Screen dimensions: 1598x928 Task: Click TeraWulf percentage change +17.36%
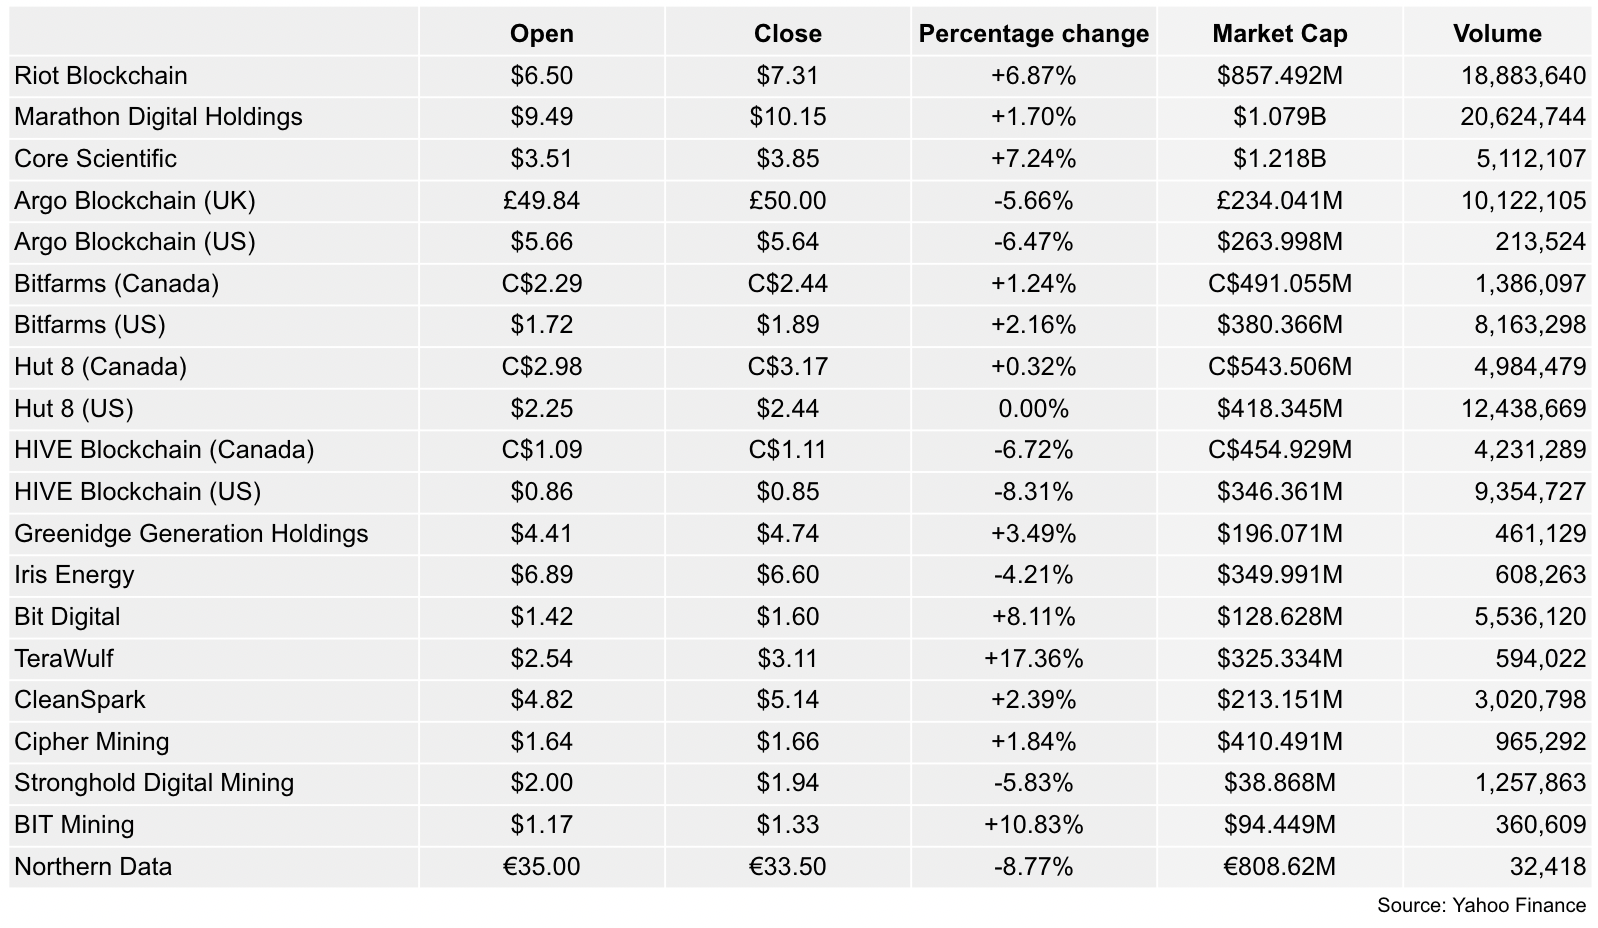click(1033, 659)
